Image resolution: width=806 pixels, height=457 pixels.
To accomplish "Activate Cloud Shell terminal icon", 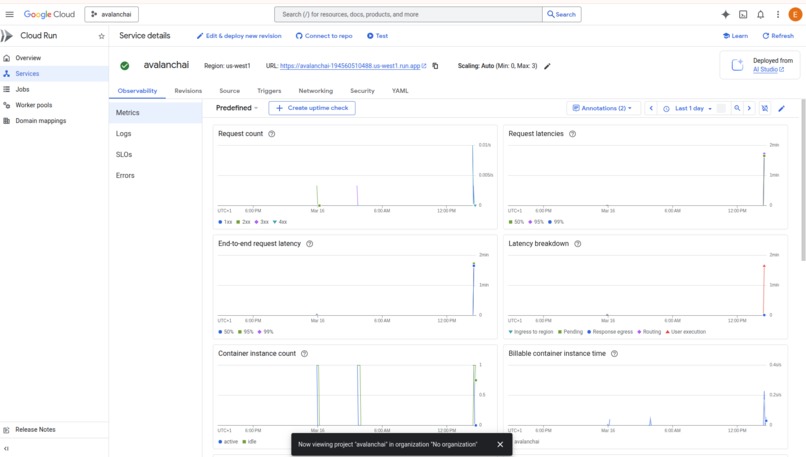I will pyautogui.click(x=743, y=14).
